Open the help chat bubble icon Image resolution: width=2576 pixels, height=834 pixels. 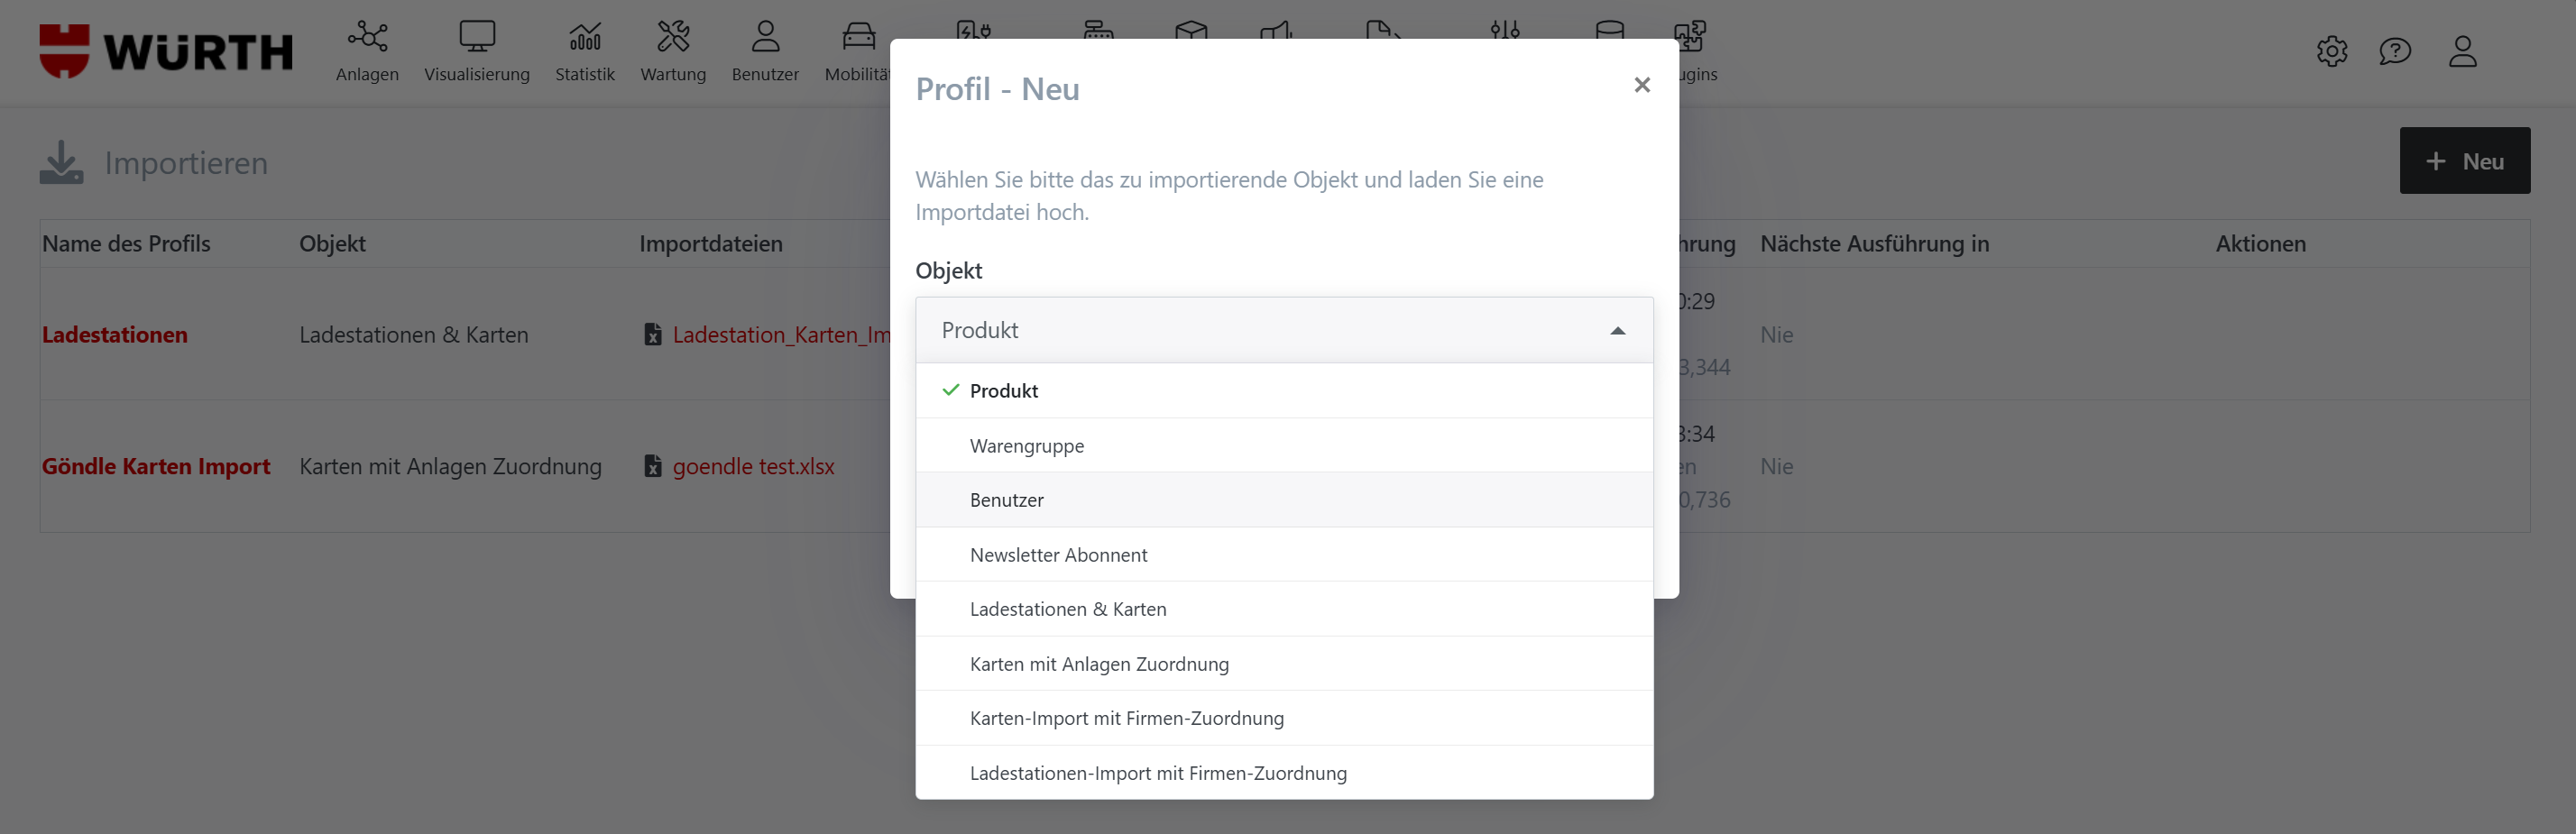point(2394,51)
